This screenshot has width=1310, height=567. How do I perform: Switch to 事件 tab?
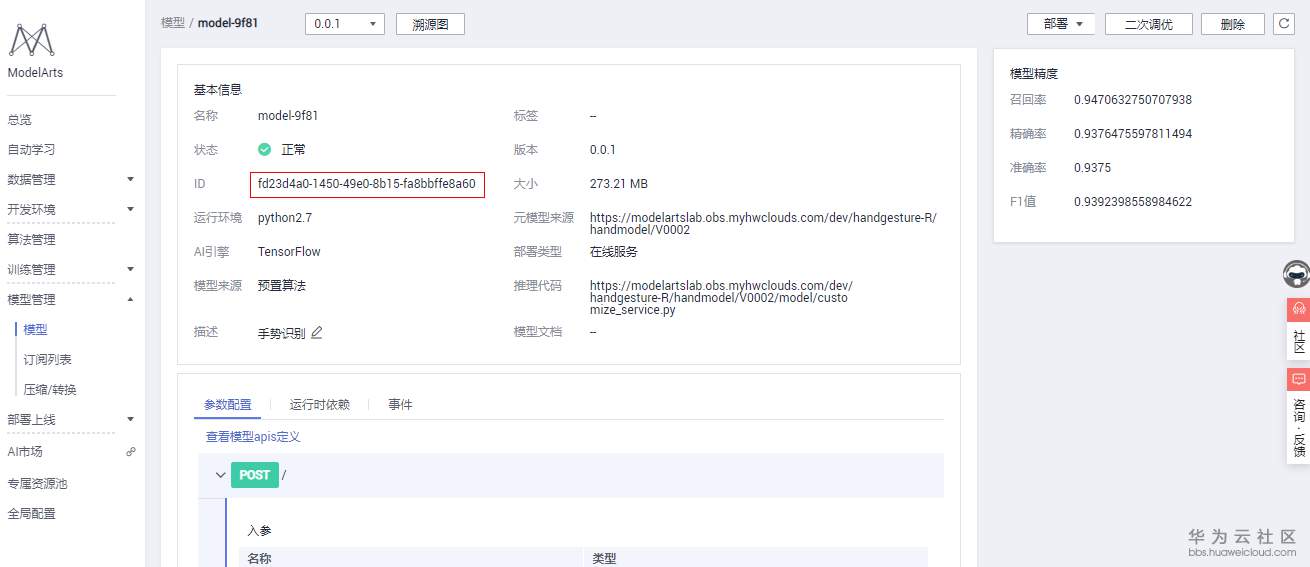pos(401,405)
